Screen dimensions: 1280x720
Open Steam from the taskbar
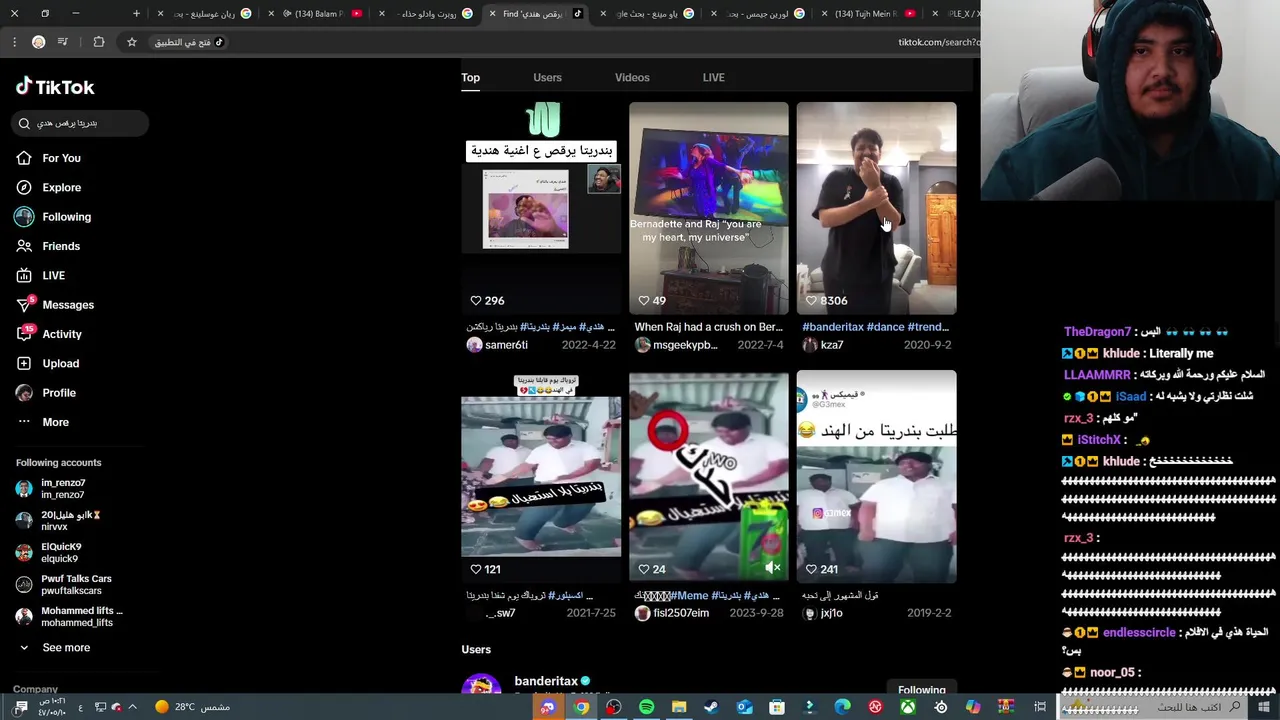pos(711,707)
